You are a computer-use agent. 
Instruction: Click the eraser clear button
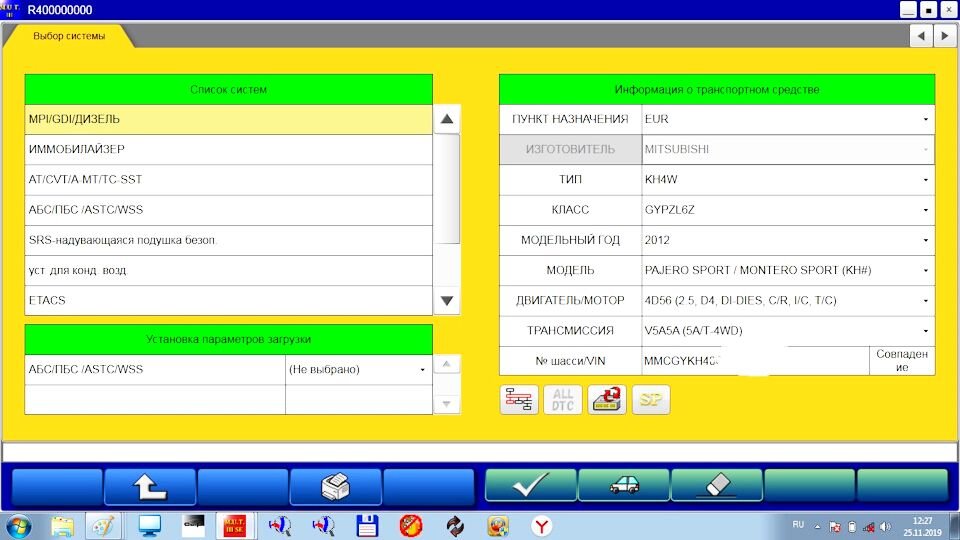717,486
